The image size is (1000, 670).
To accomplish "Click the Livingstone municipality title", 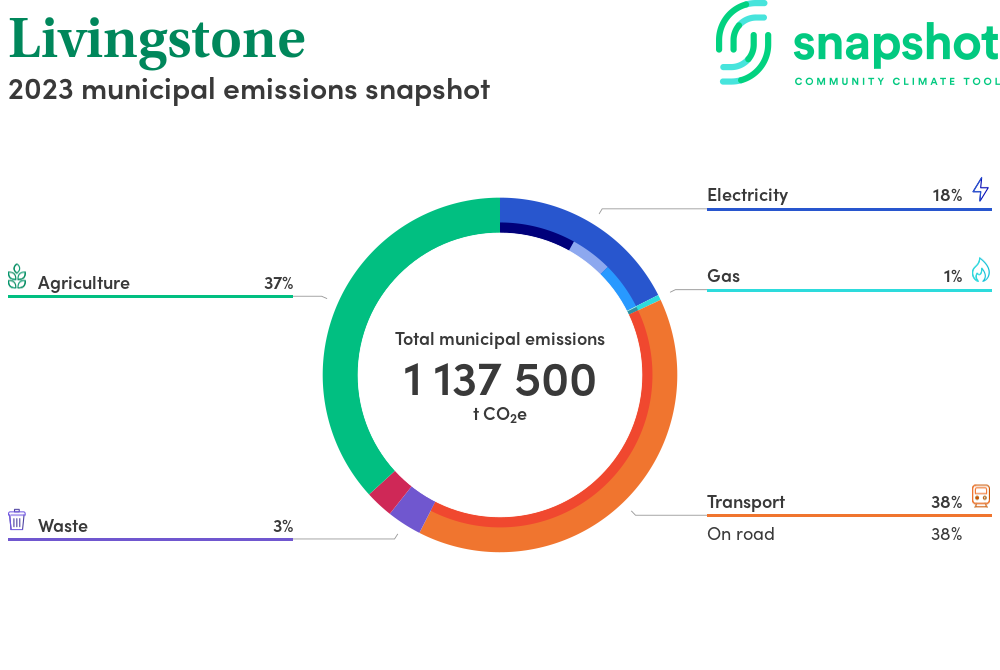I will (157, 40).
